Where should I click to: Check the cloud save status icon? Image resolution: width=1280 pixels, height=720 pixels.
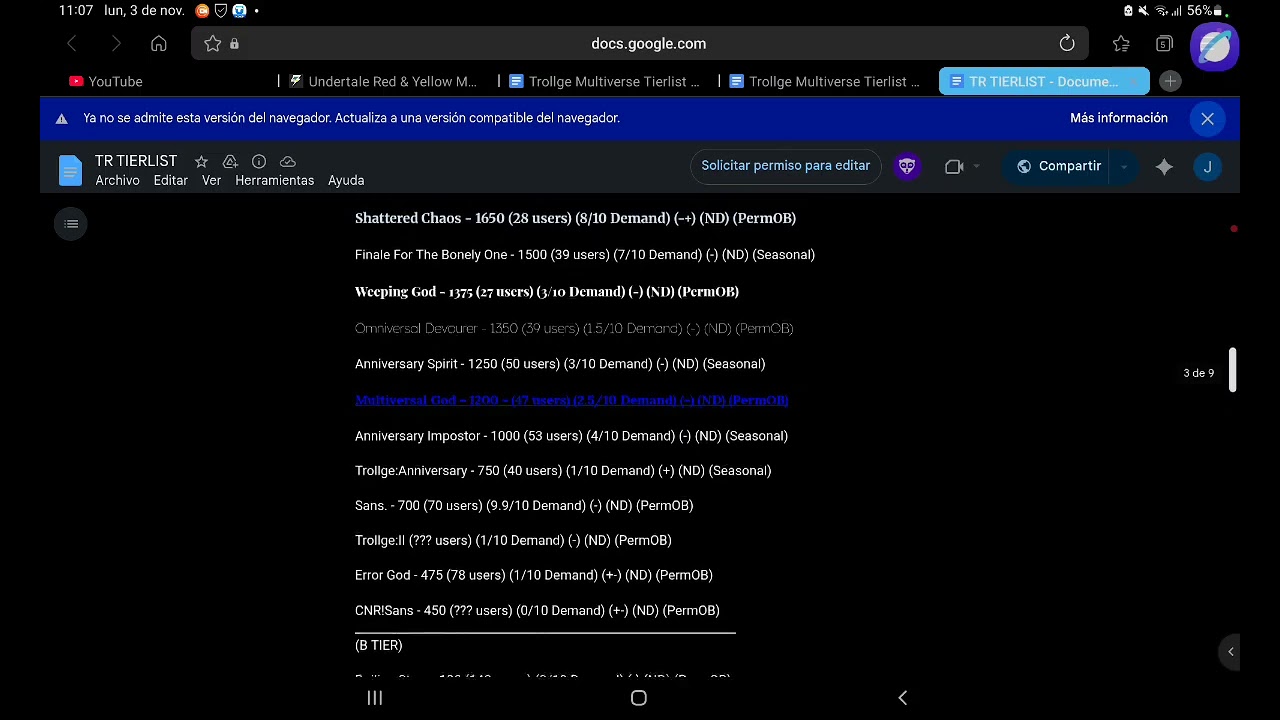[x=288, y=161]
